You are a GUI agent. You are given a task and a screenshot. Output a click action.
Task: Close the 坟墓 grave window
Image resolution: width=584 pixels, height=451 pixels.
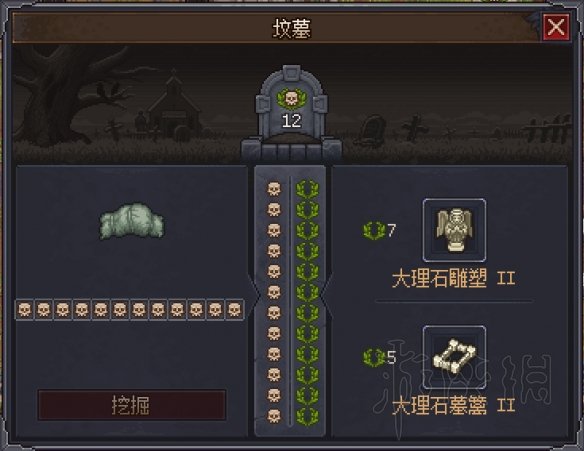pos(556,27)
